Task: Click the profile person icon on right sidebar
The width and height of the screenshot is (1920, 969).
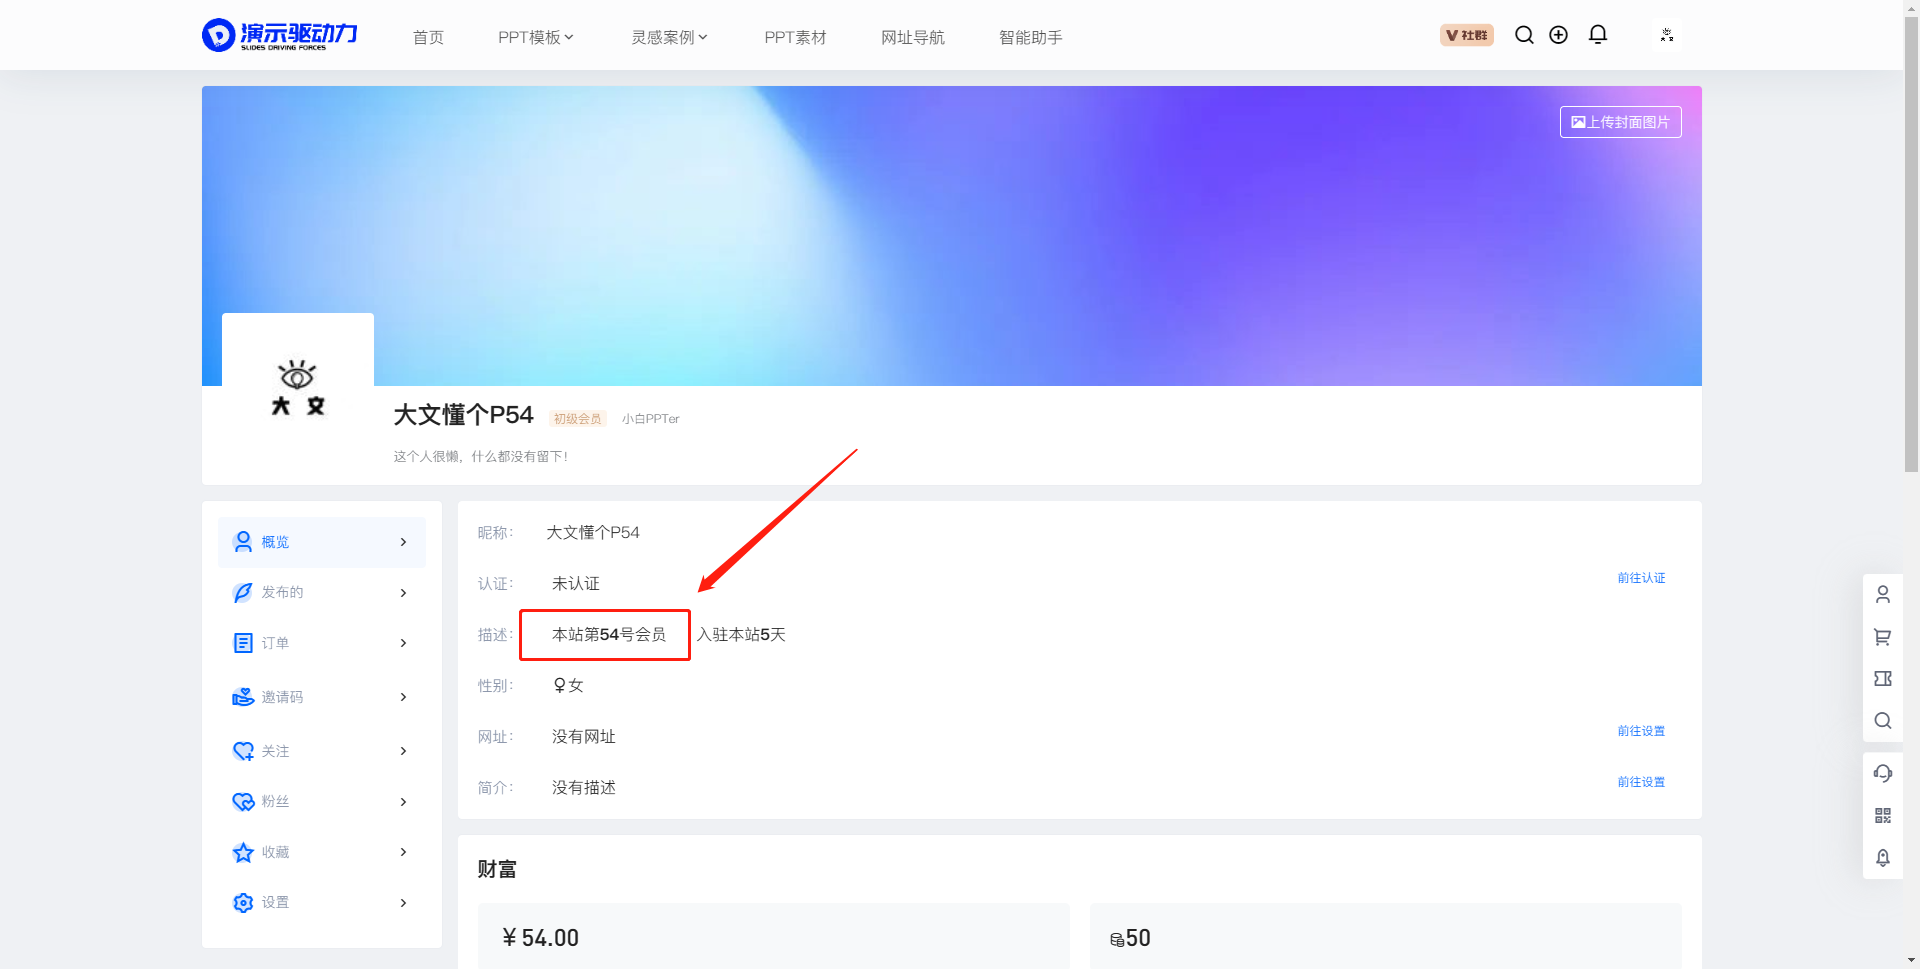Action: point(1884,594)
